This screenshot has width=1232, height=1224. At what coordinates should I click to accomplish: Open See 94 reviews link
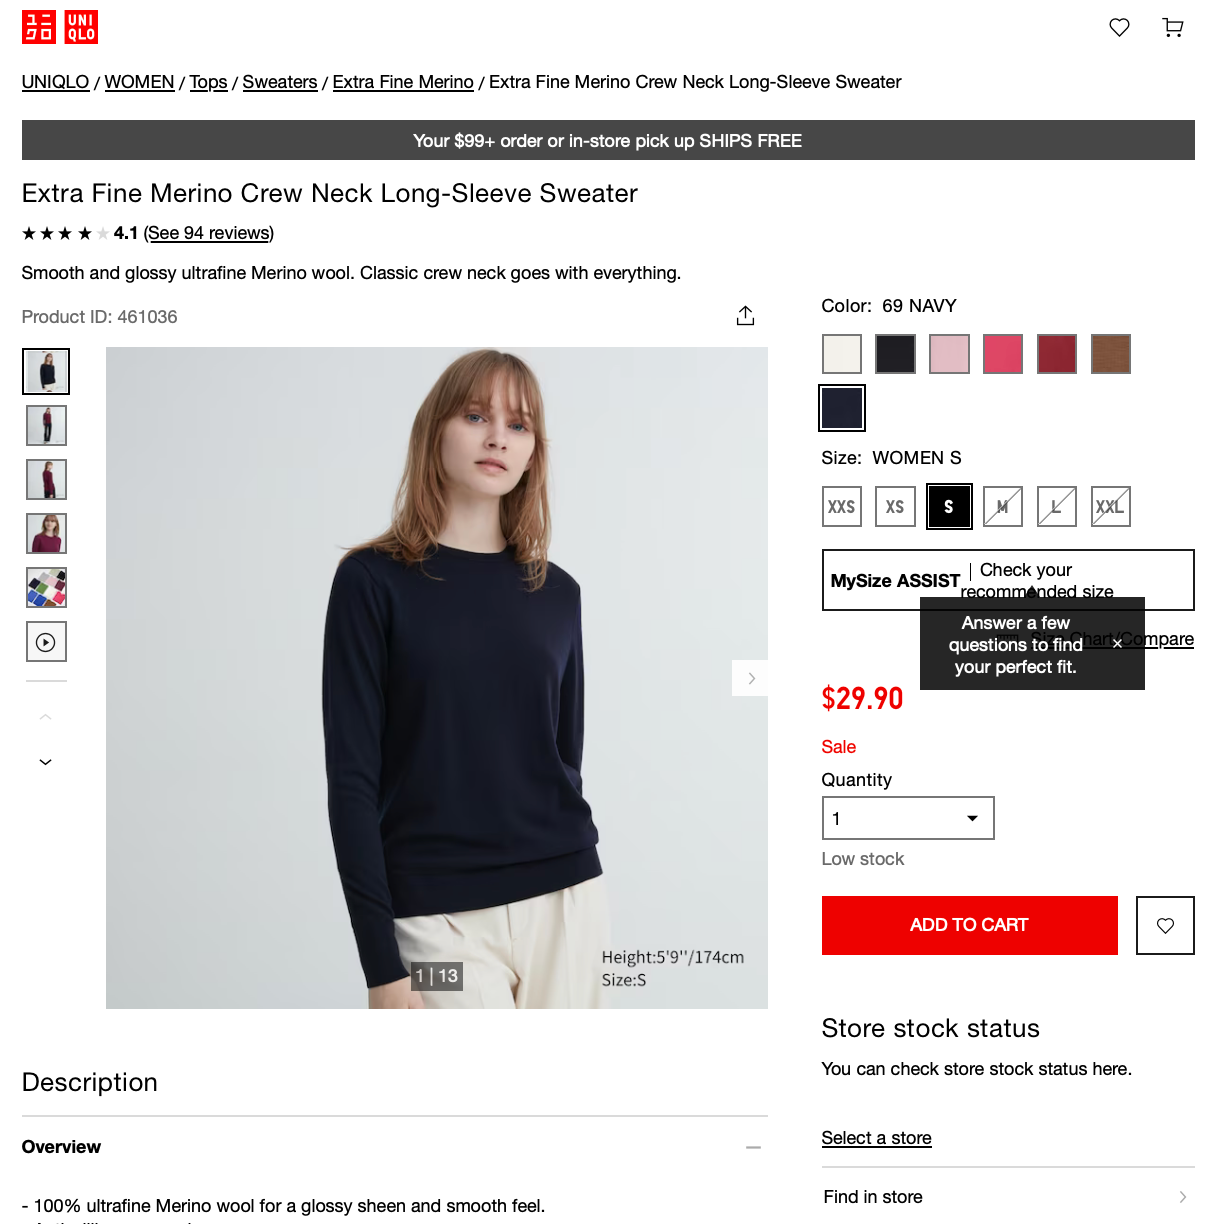point(209,233)
